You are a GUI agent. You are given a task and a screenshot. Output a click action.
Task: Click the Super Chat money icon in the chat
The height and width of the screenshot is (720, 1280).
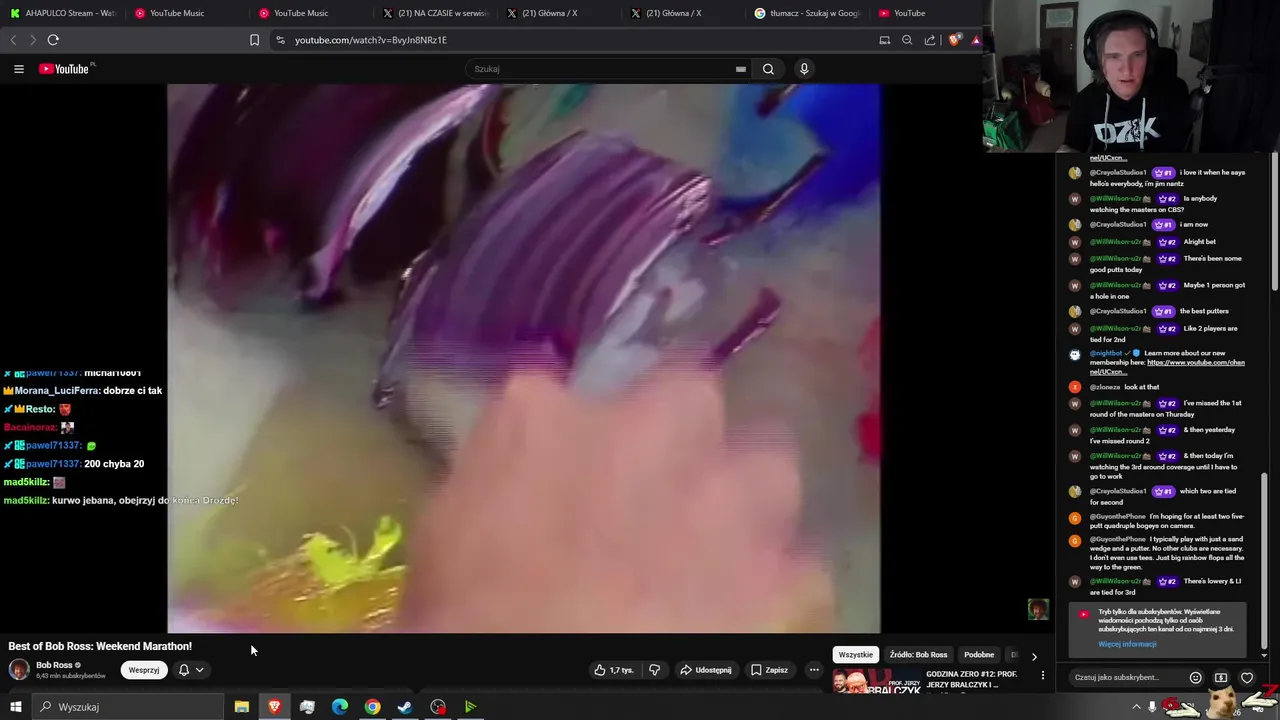1221,677
